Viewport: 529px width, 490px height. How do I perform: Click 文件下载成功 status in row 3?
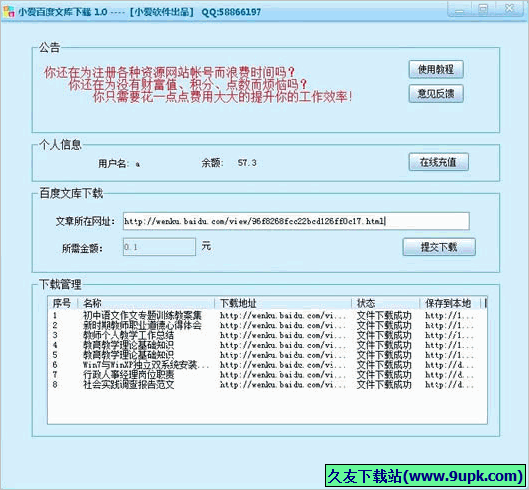tap(384, 335)
